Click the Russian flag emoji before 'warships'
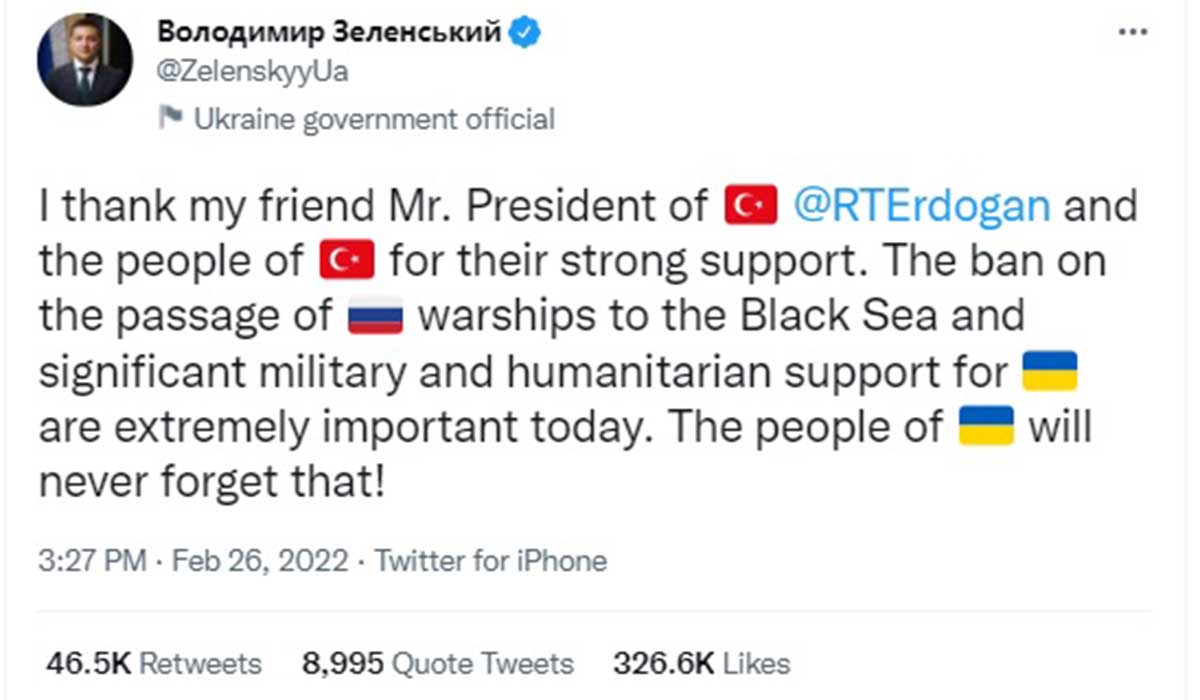 coord(374,316)
